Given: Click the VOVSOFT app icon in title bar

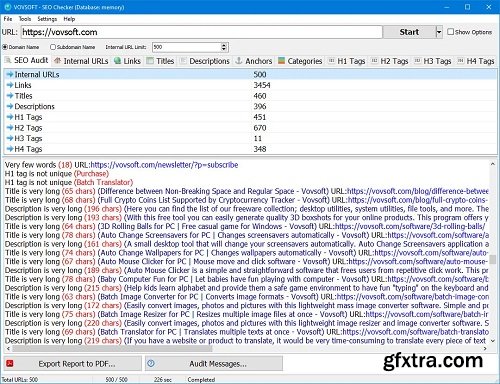Looking at the screenshot, I should [x=8, y=7].
